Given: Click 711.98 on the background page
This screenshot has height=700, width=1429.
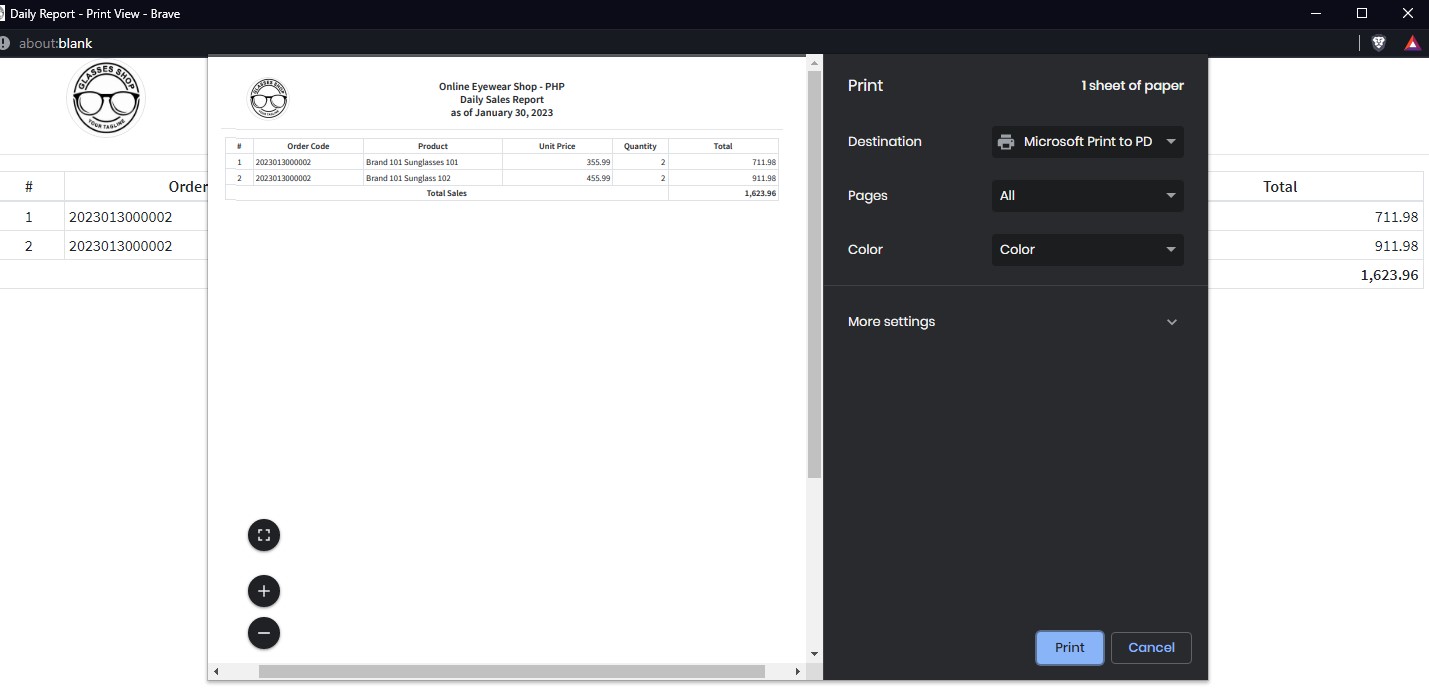Looking at the screenshot, I should click(x=1396, y=217).
